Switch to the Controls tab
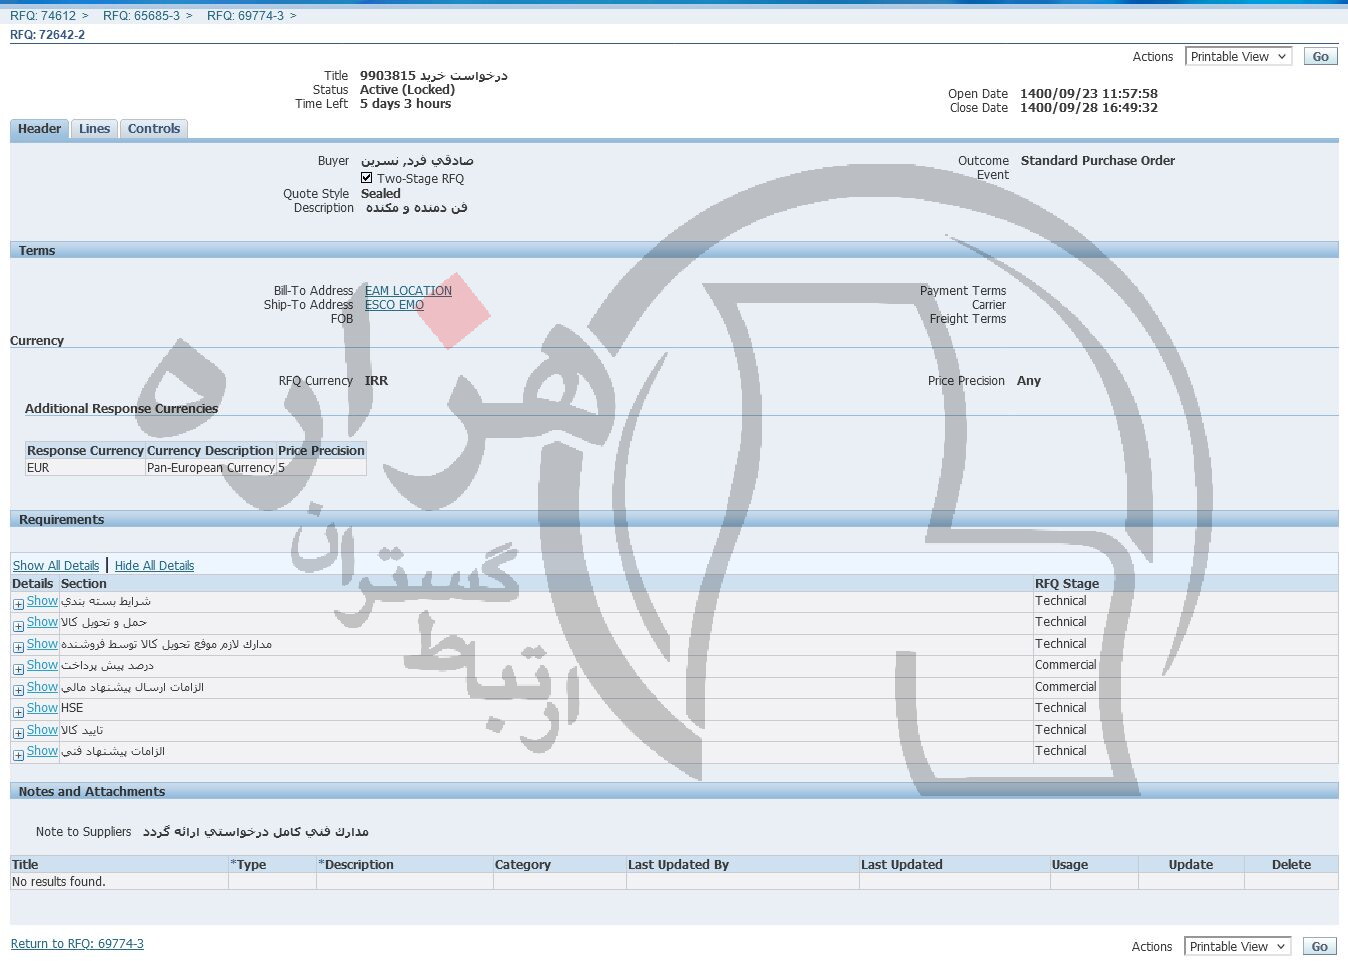The height and width of the screenshot is (961, 1348). tap(154, 129)
